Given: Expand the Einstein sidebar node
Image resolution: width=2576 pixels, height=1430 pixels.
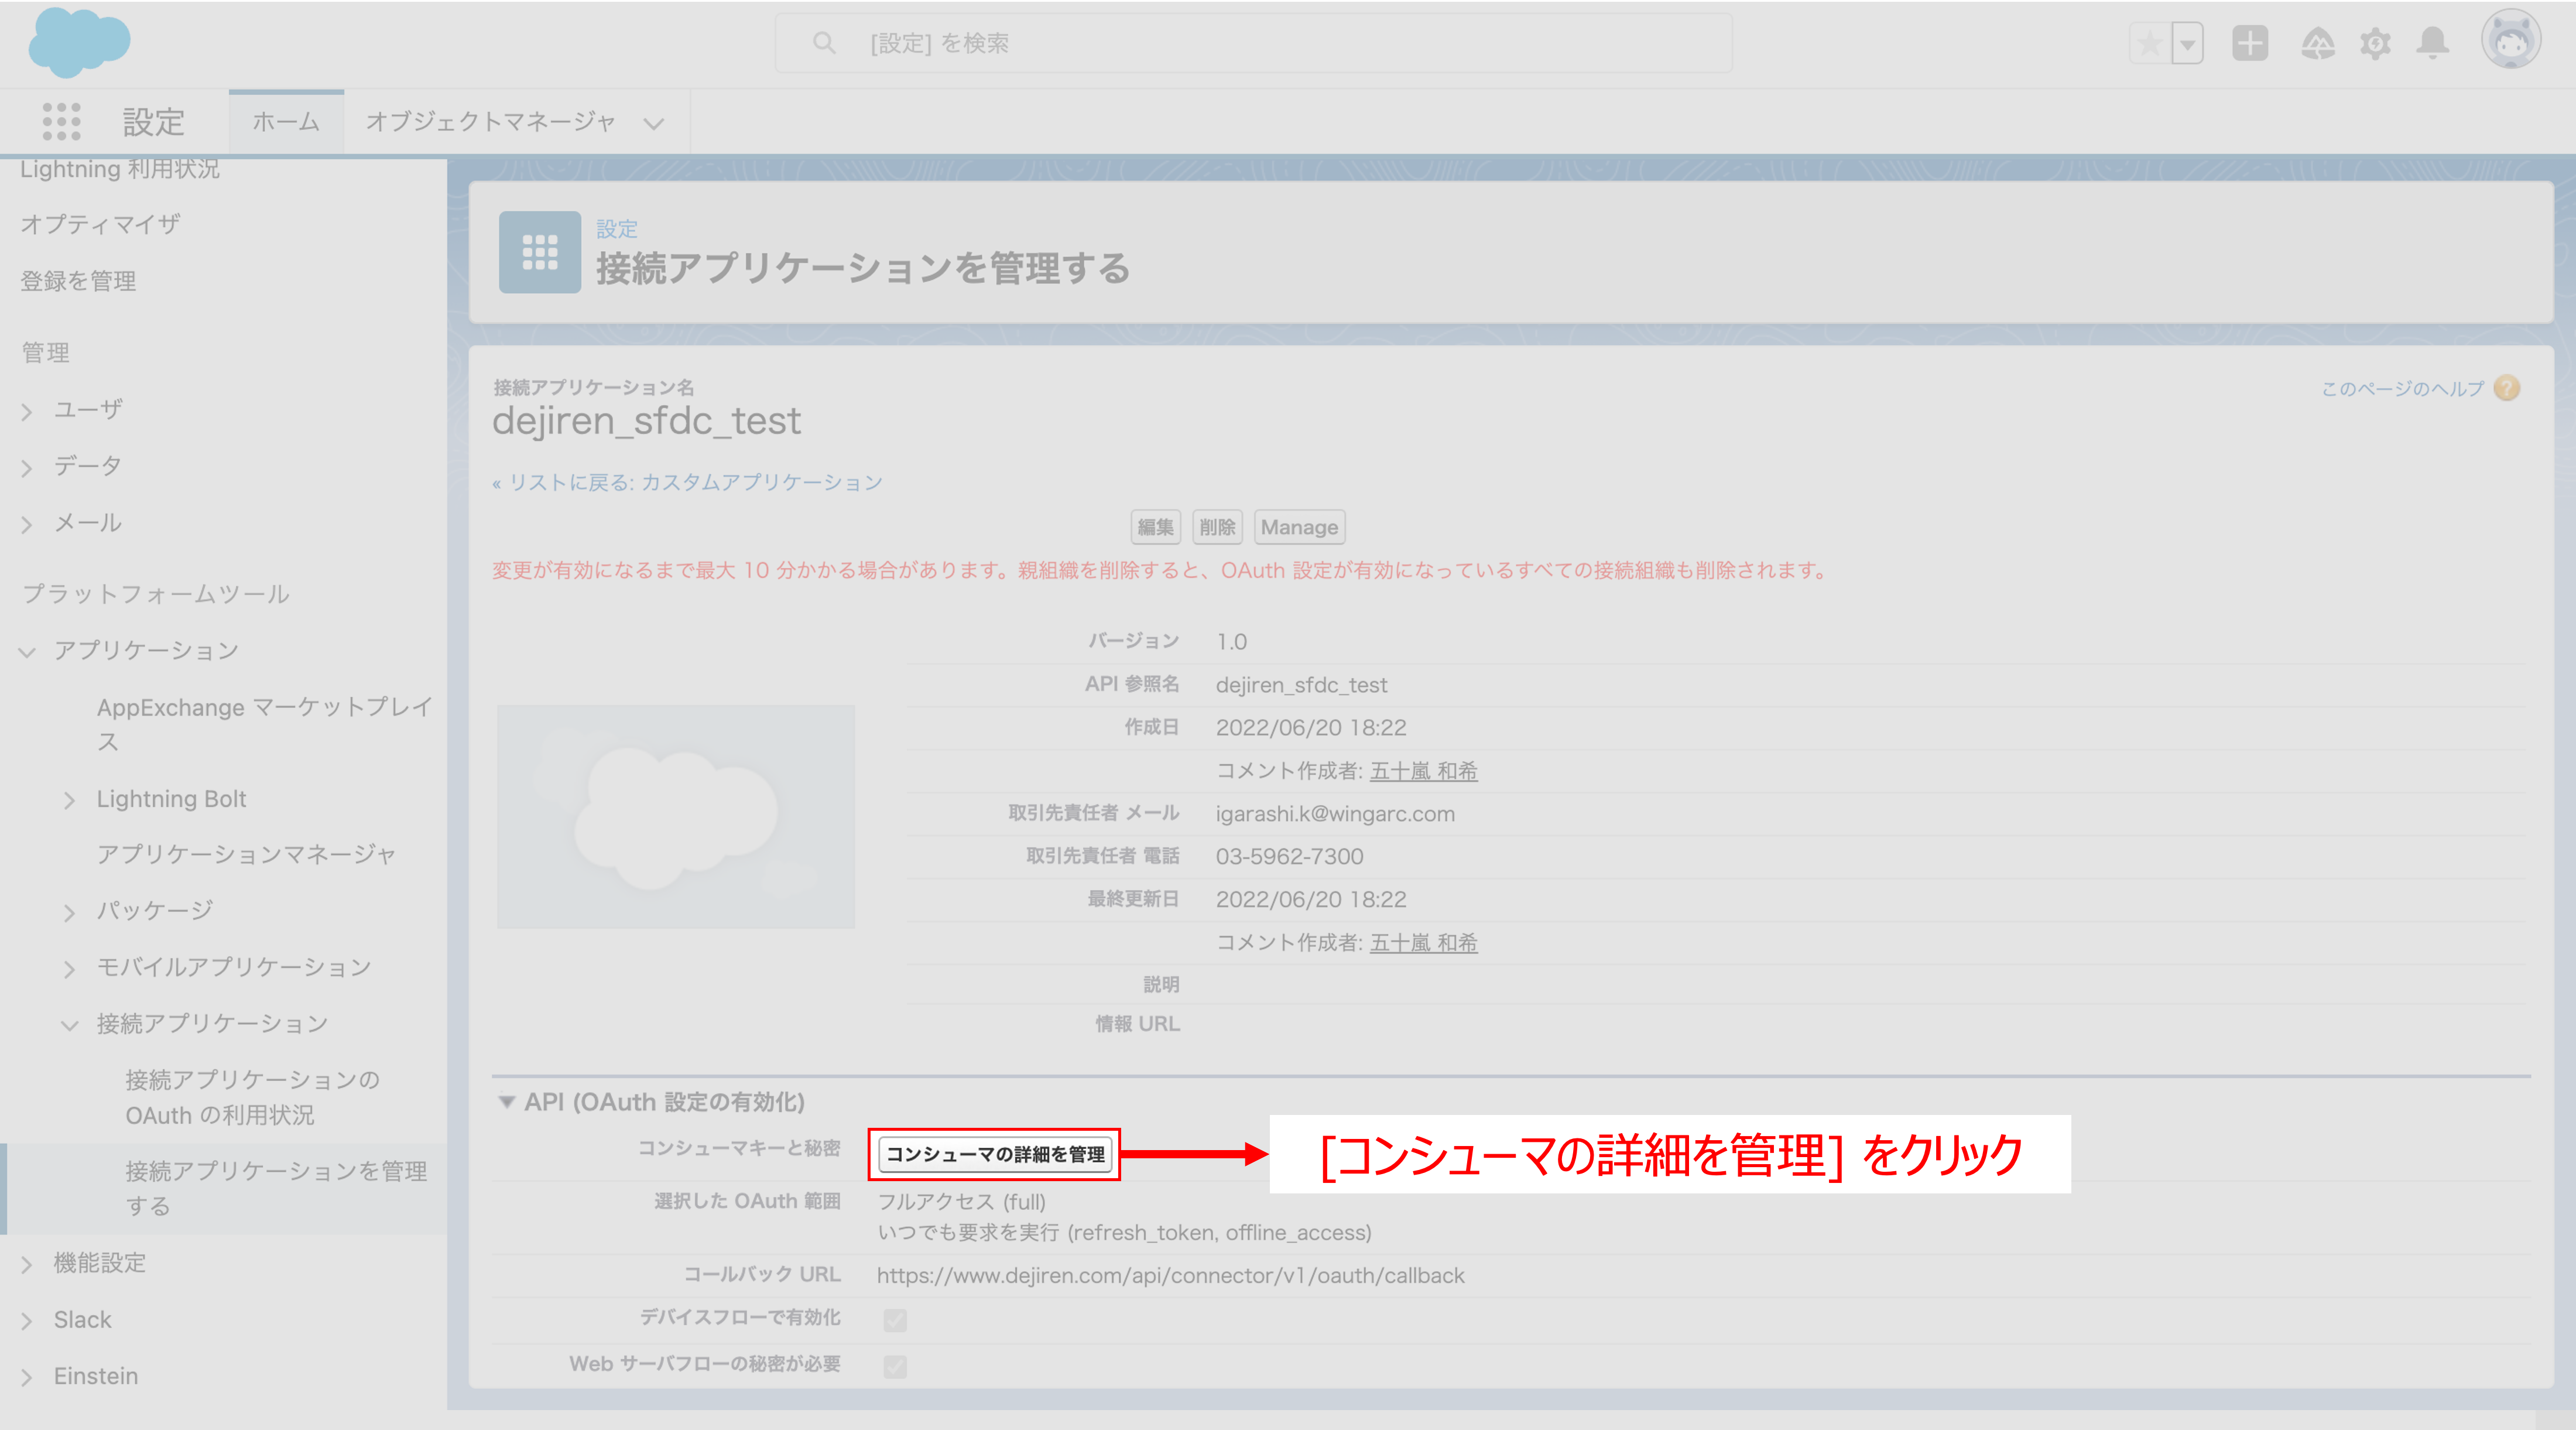Looking at the screenshot, I should coord(26,1378).
